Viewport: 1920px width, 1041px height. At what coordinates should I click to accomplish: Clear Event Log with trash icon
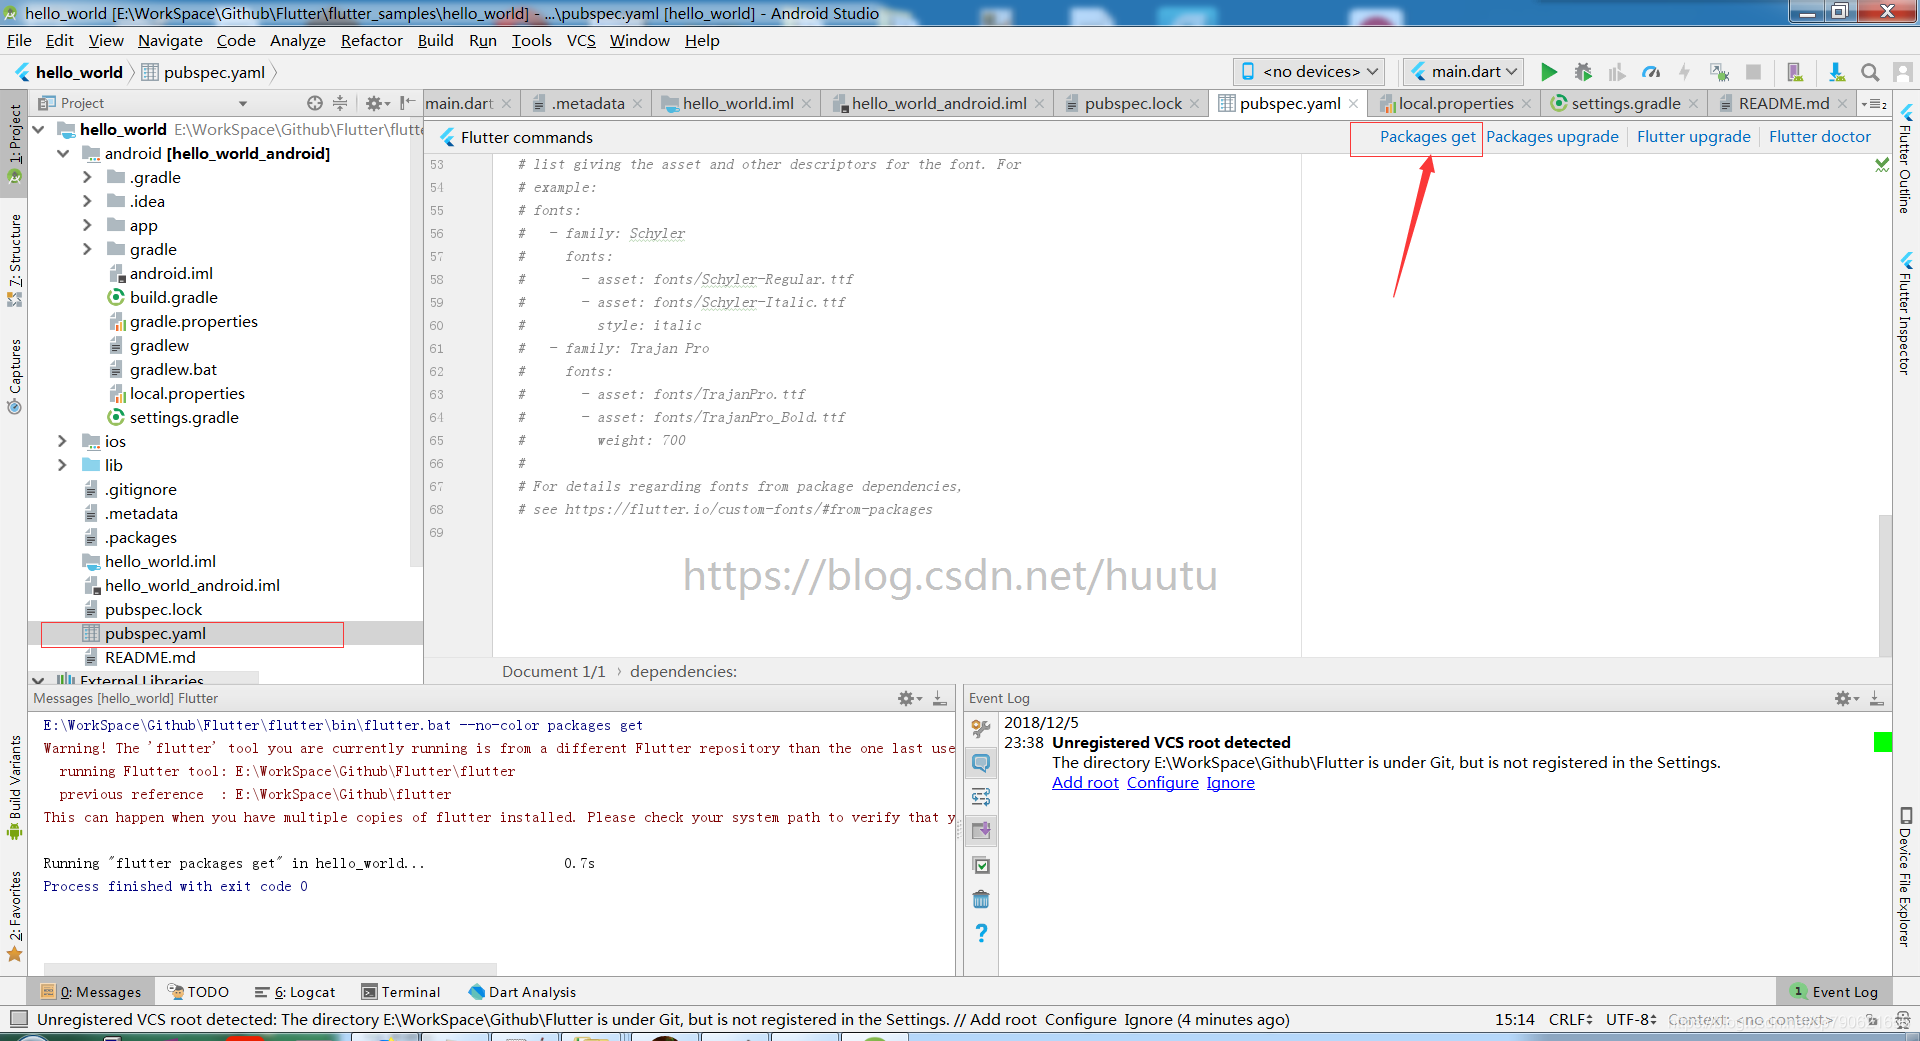[x=981, y=899]
